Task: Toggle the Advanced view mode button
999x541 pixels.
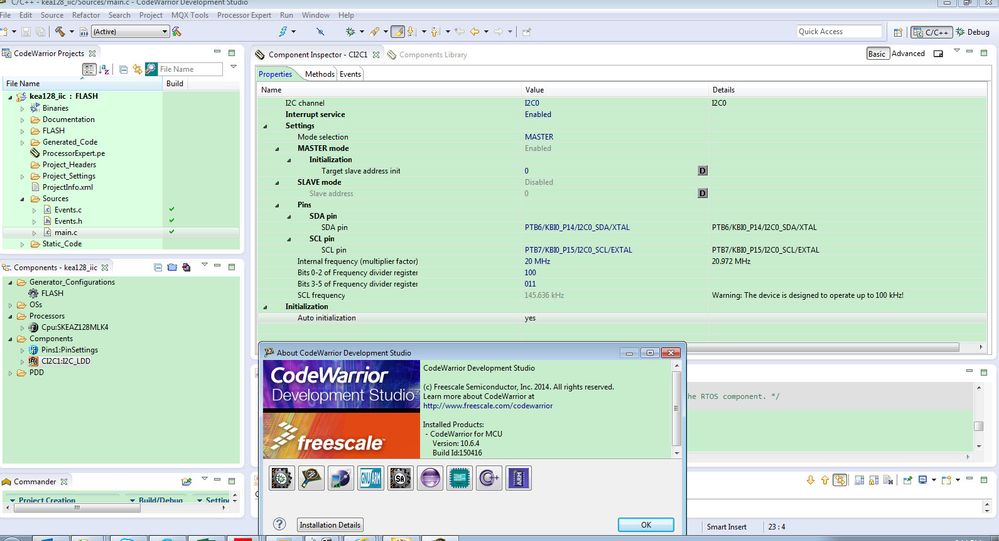Action: tap(908, 54)
